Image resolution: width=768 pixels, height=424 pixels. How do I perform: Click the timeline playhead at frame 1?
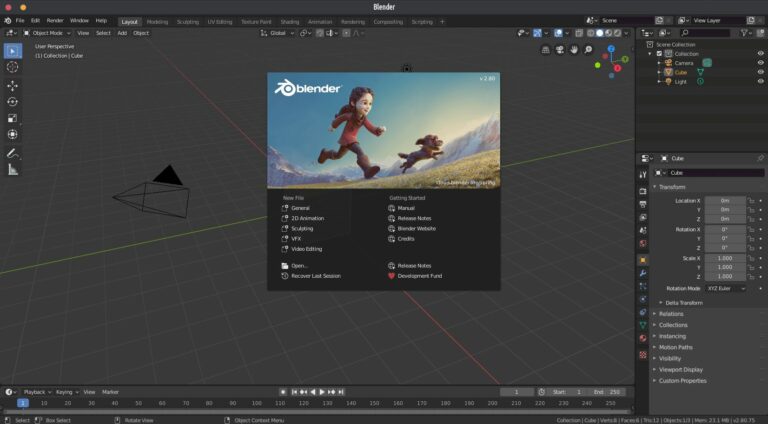[22, 403]
